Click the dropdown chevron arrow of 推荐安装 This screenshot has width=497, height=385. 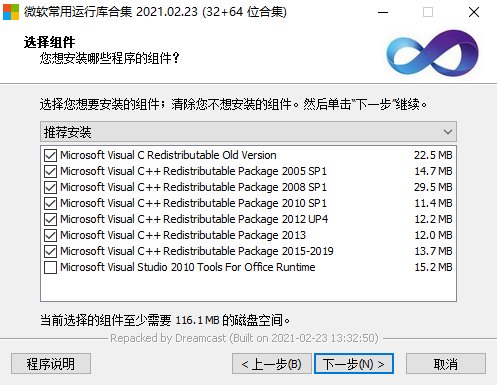[x=448, y=132]
